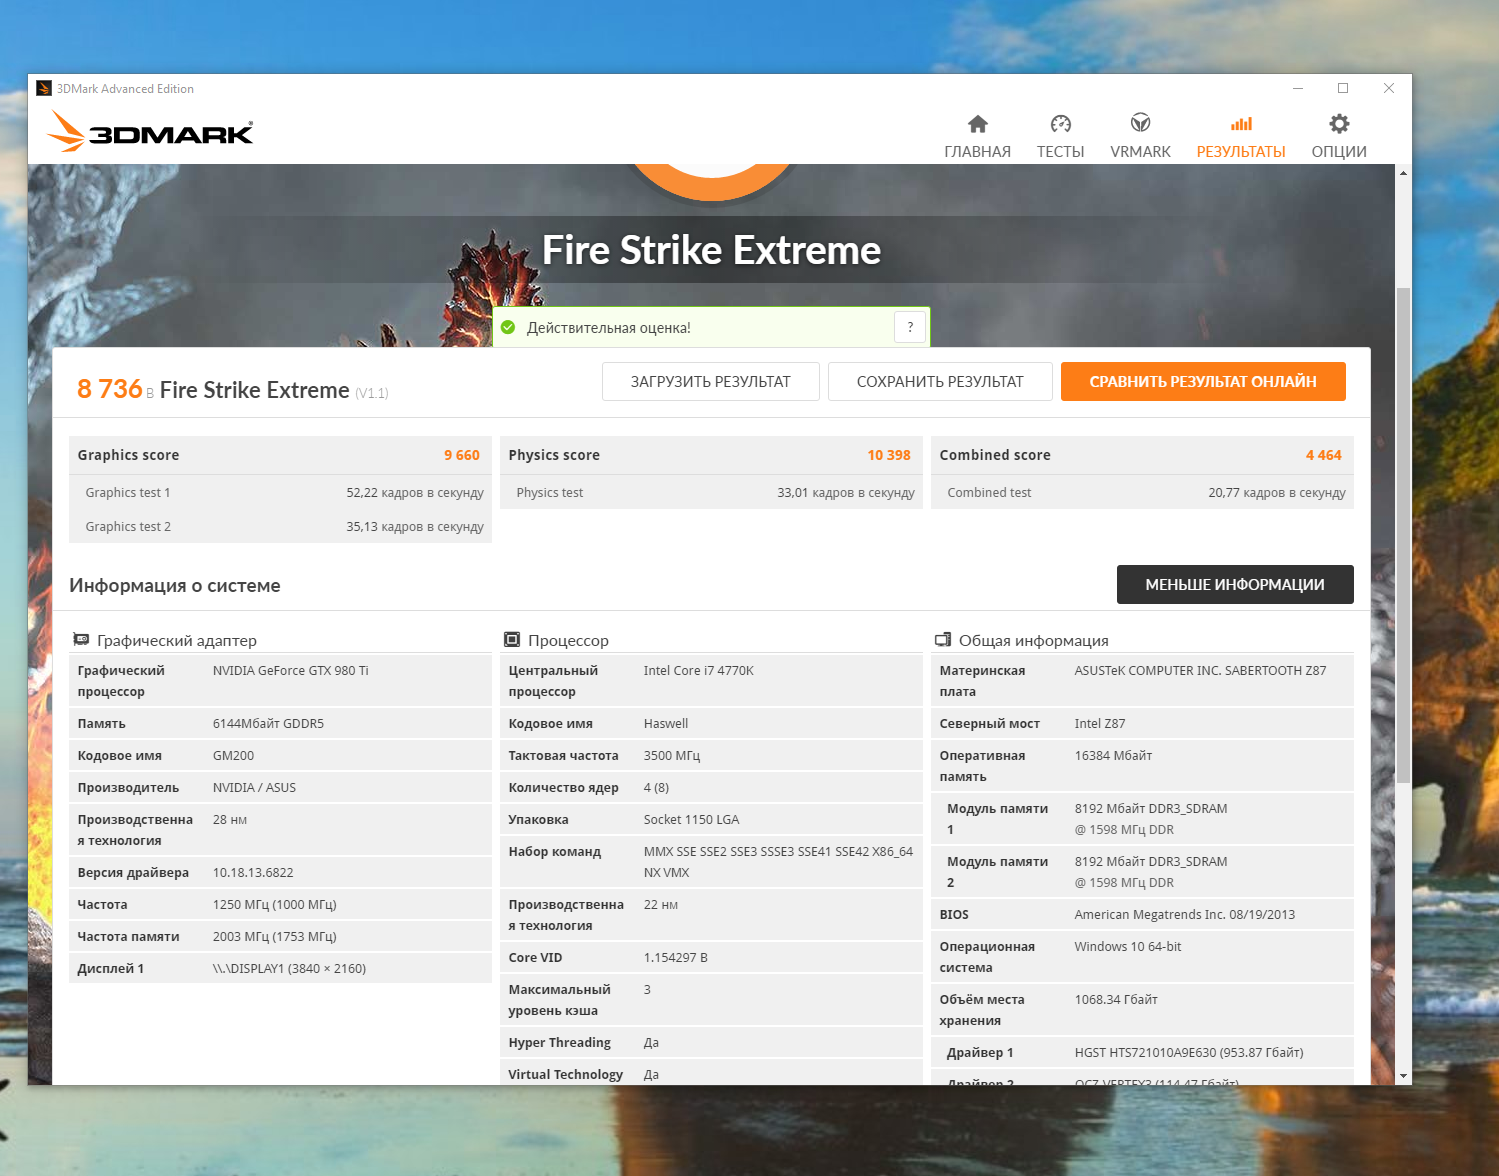Click the scrollbar down arrow
The height and width of the screenshot is (1176, 1499).
(x=1403, y=1076)
